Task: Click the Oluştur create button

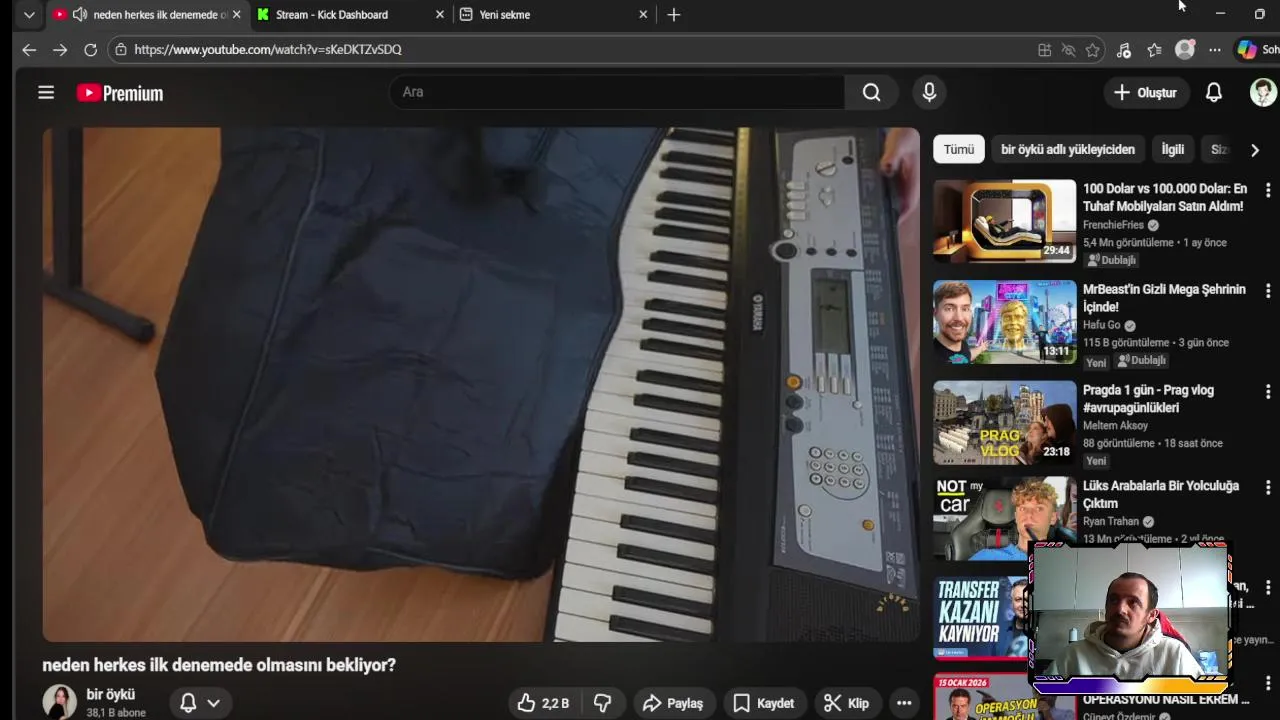Action: click(1145, 92)
